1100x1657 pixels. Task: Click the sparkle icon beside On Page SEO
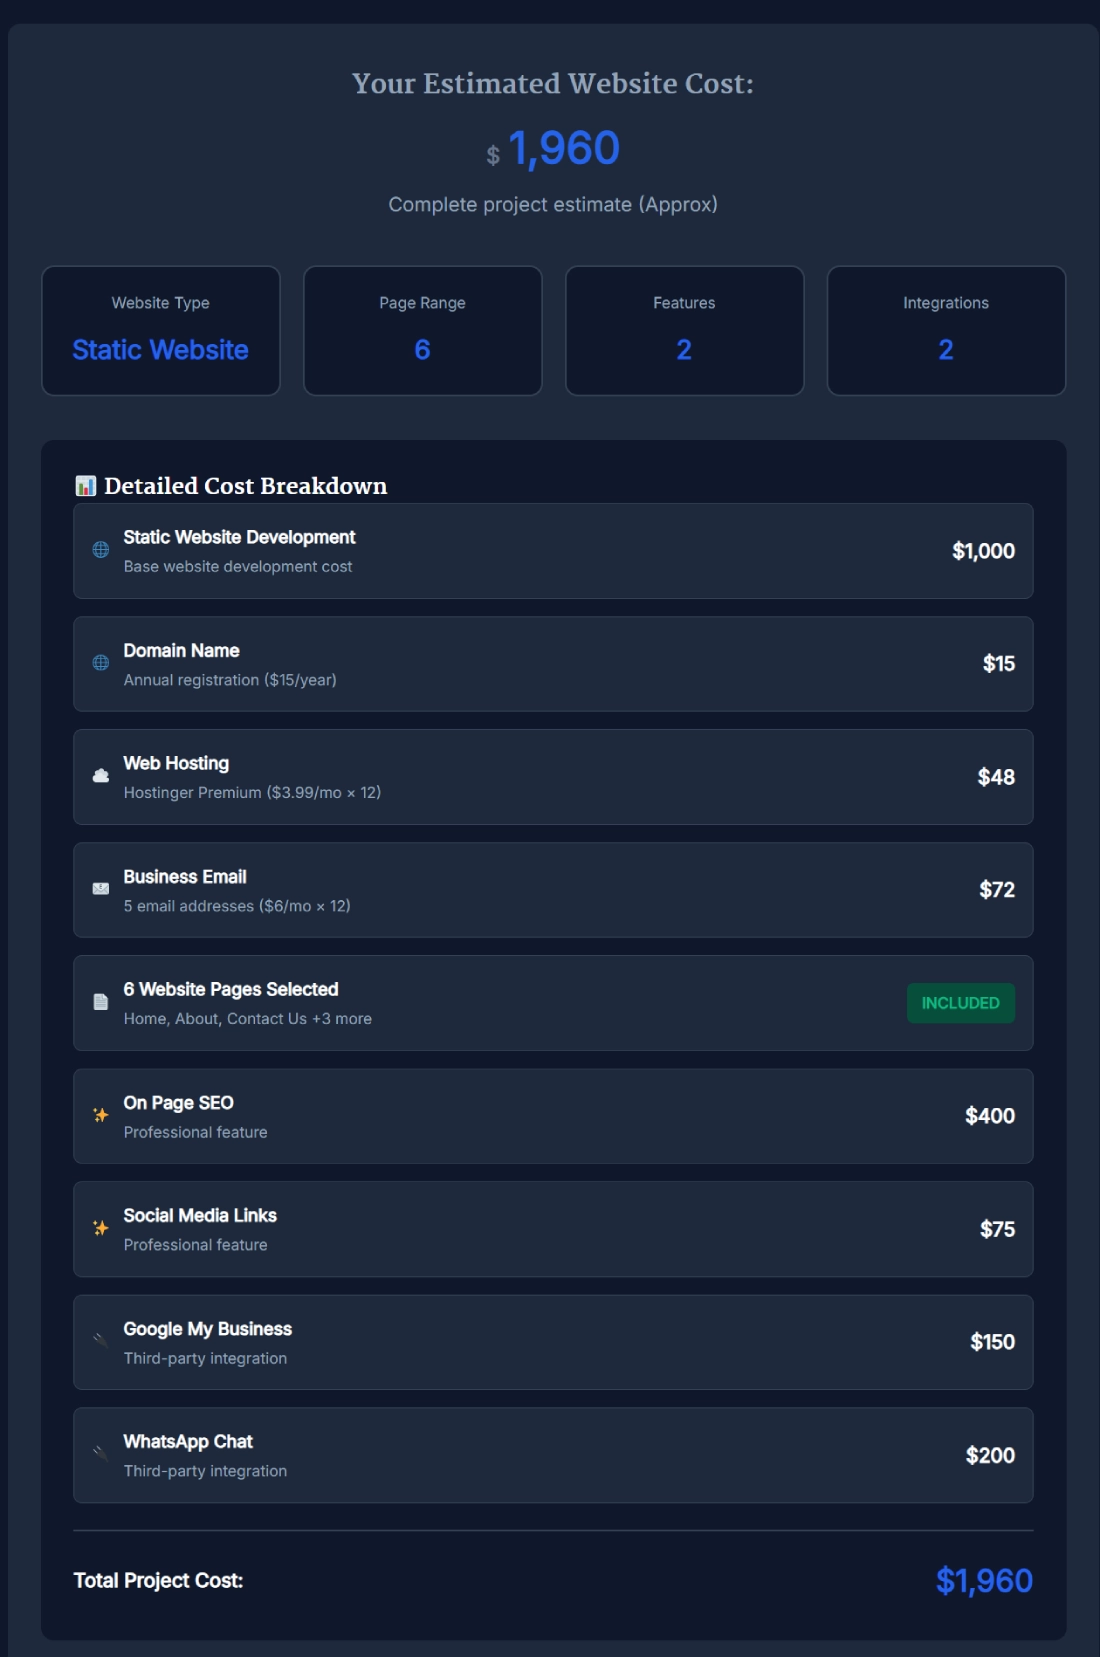pyautogui.click(x=101, y=1115)
